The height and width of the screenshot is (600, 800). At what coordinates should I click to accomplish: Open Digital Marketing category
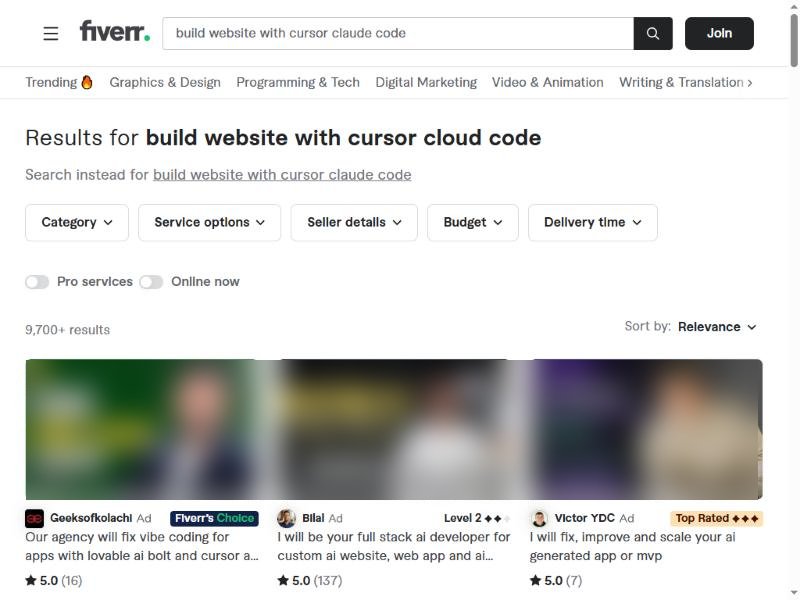click(x=426, y=82)
